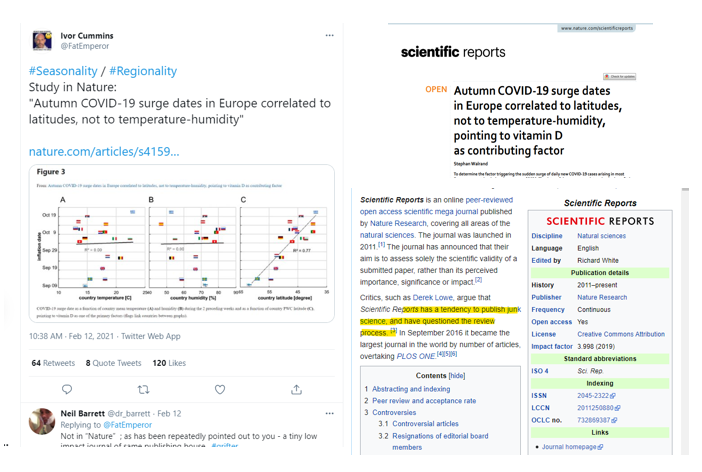Open Figure 3 image thumbnail
Screen dimensions: 702x472
click(182, 244)
